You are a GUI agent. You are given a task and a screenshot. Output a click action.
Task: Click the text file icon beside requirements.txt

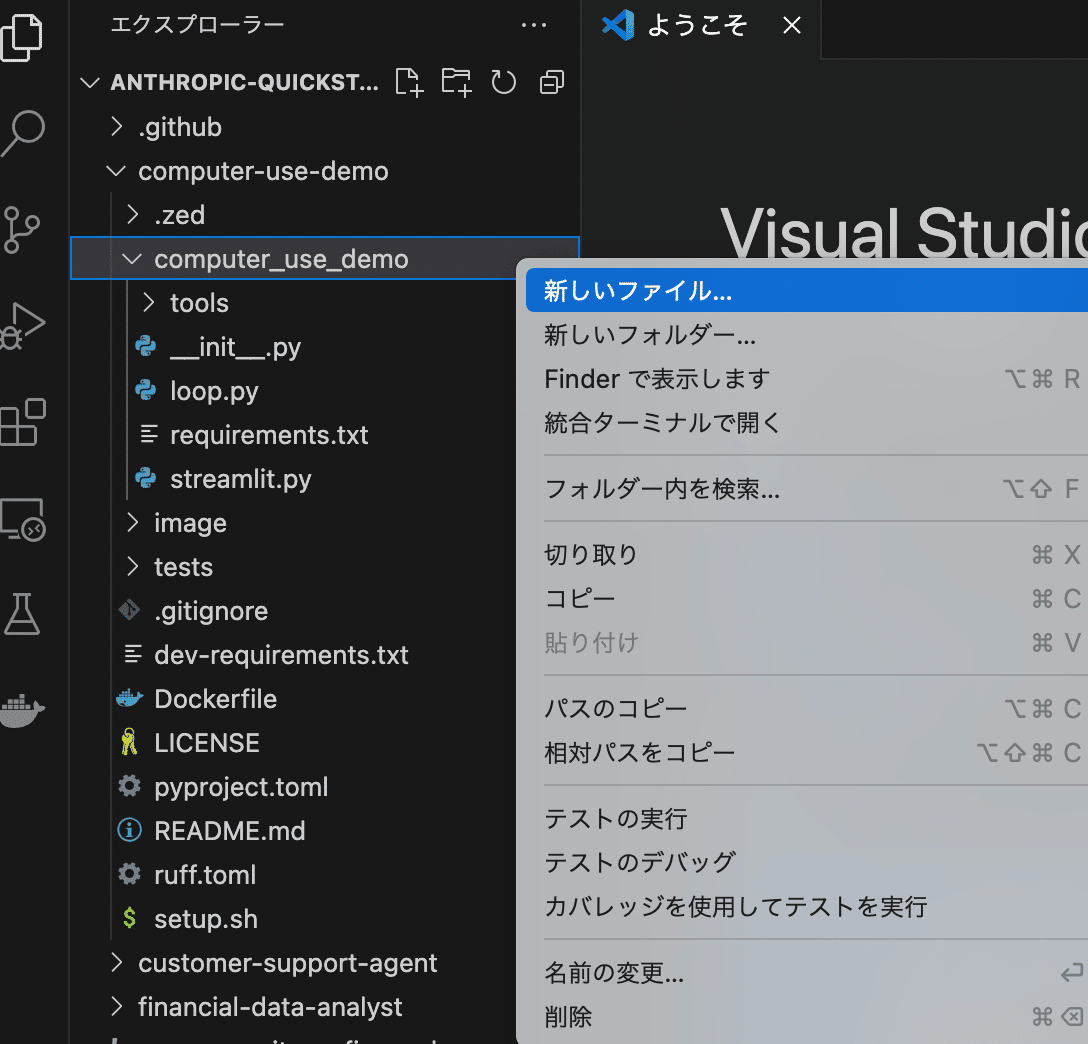click(x=149, y=434)
